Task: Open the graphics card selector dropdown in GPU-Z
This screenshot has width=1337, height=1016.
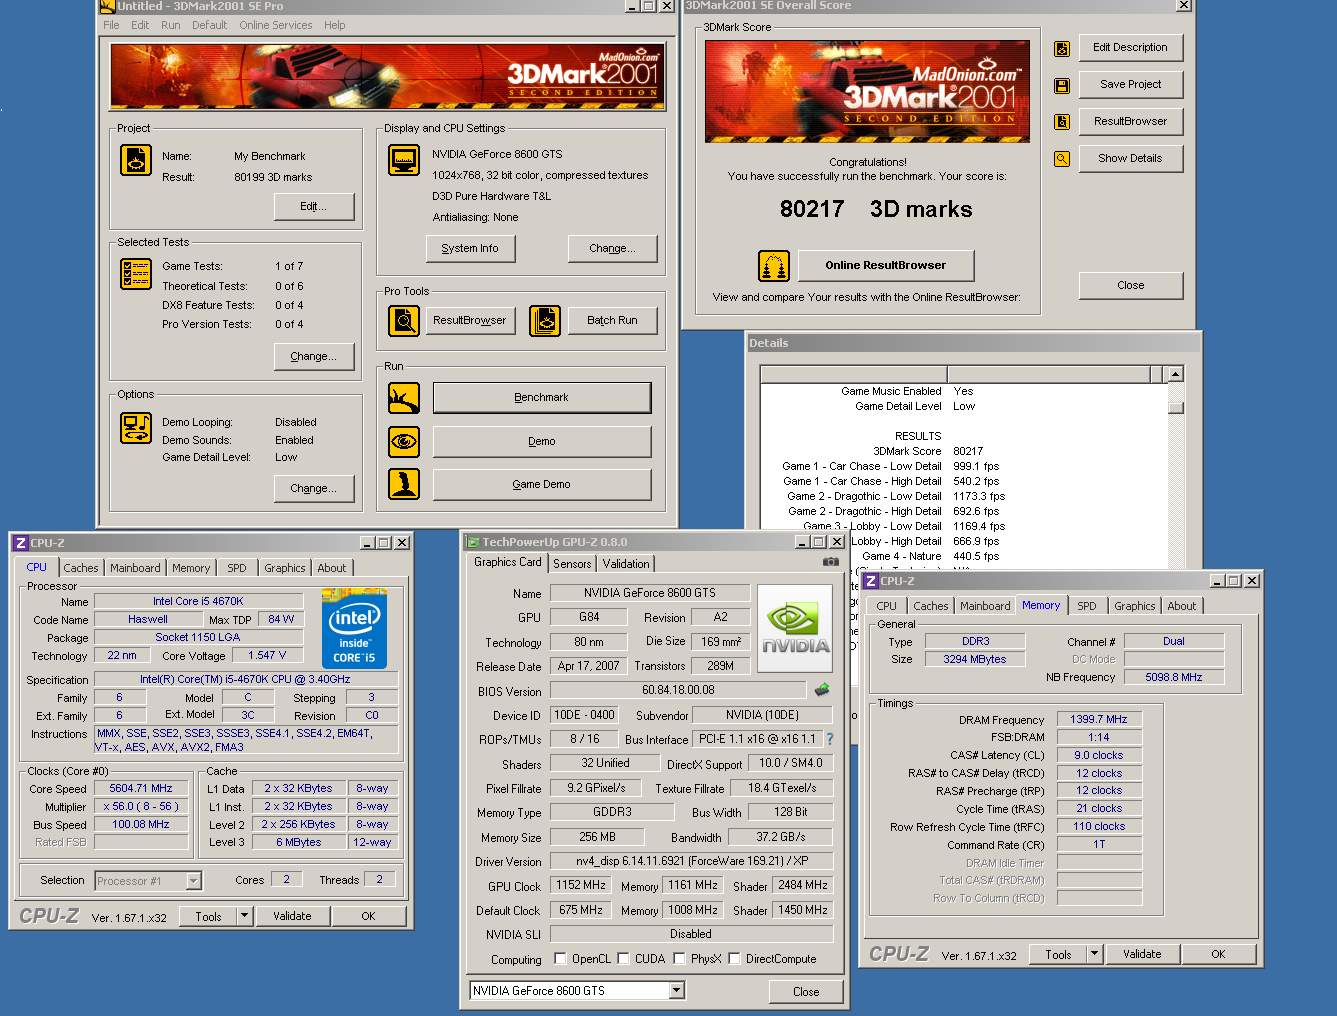Action: click(x=677, y=991)
